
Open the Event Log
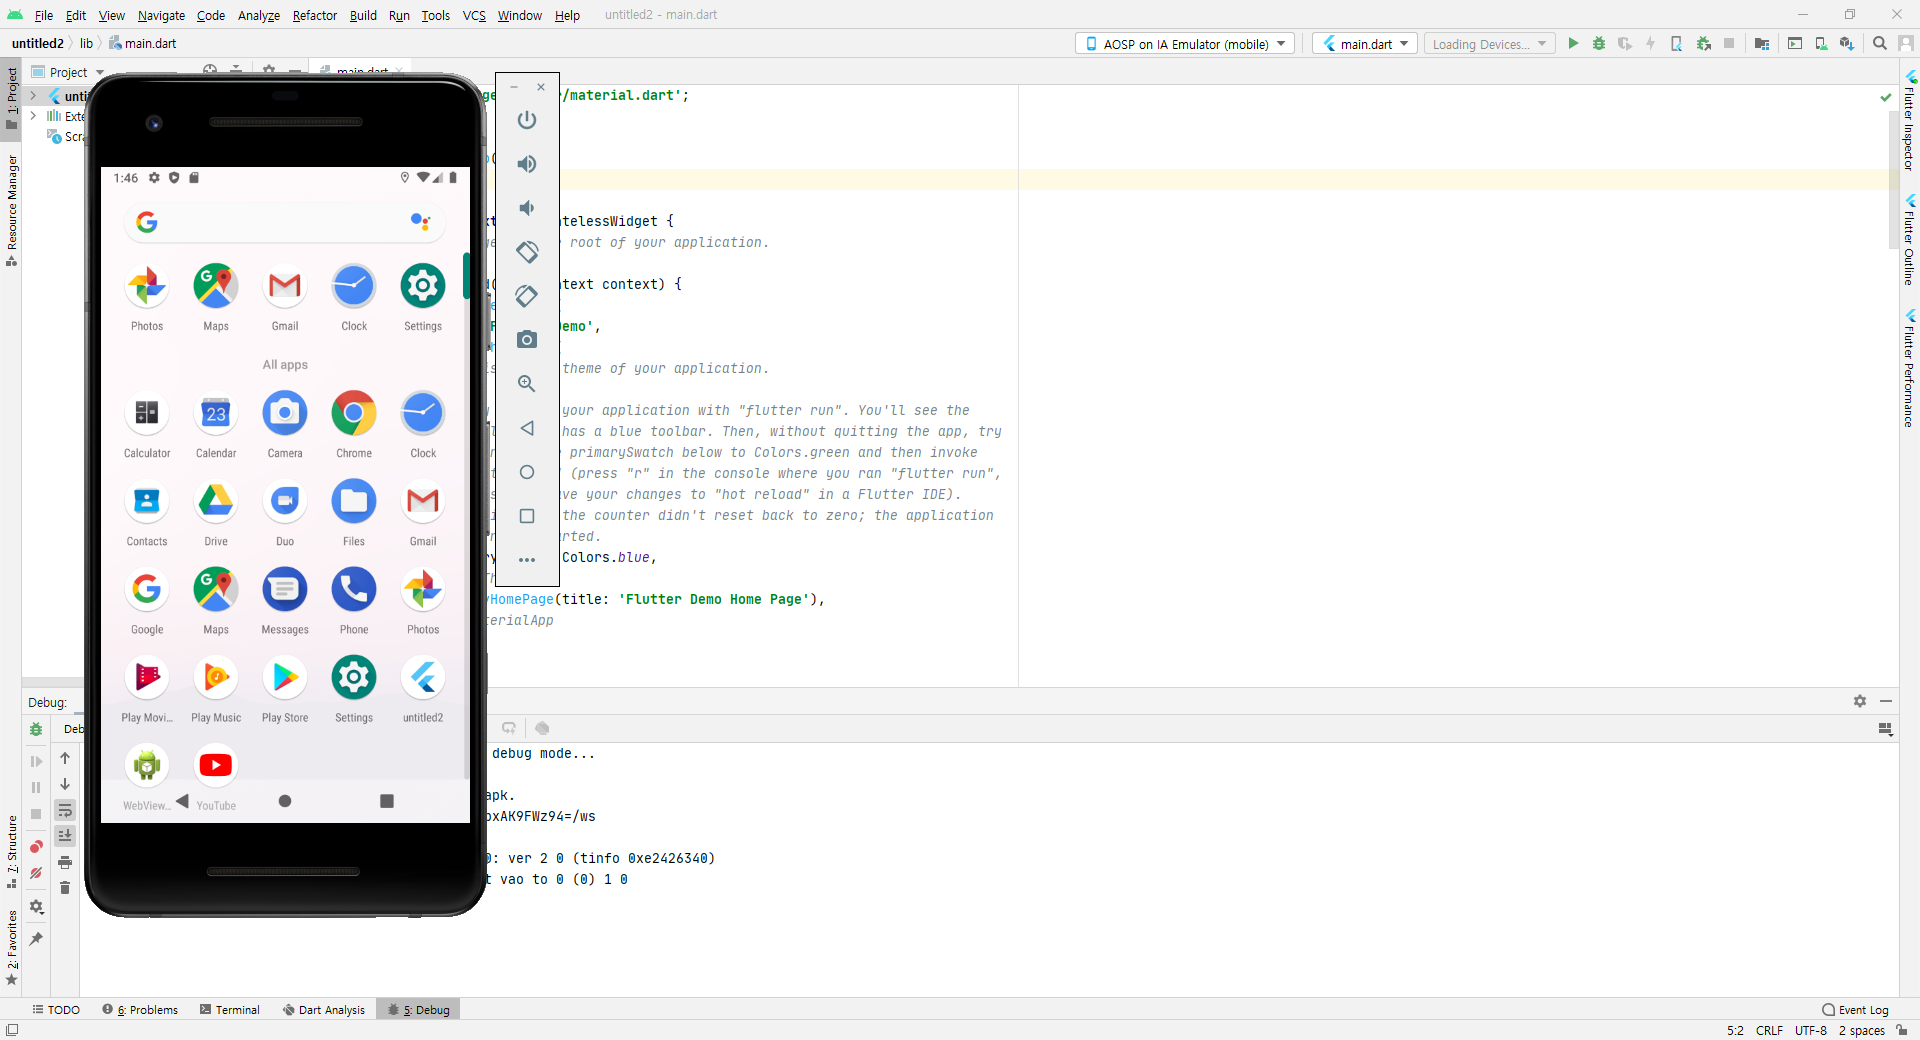(x=1856, y=1010)
